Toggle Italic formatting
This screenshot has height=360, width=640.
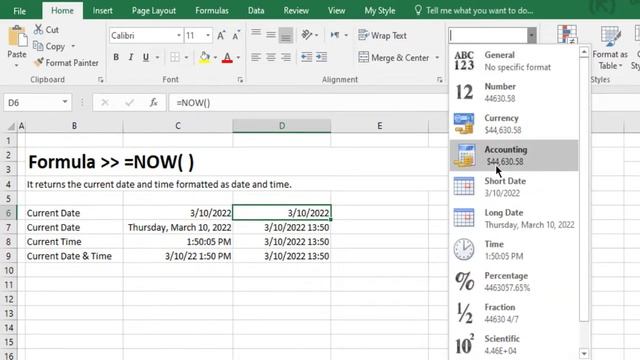[x=131, y=57]
